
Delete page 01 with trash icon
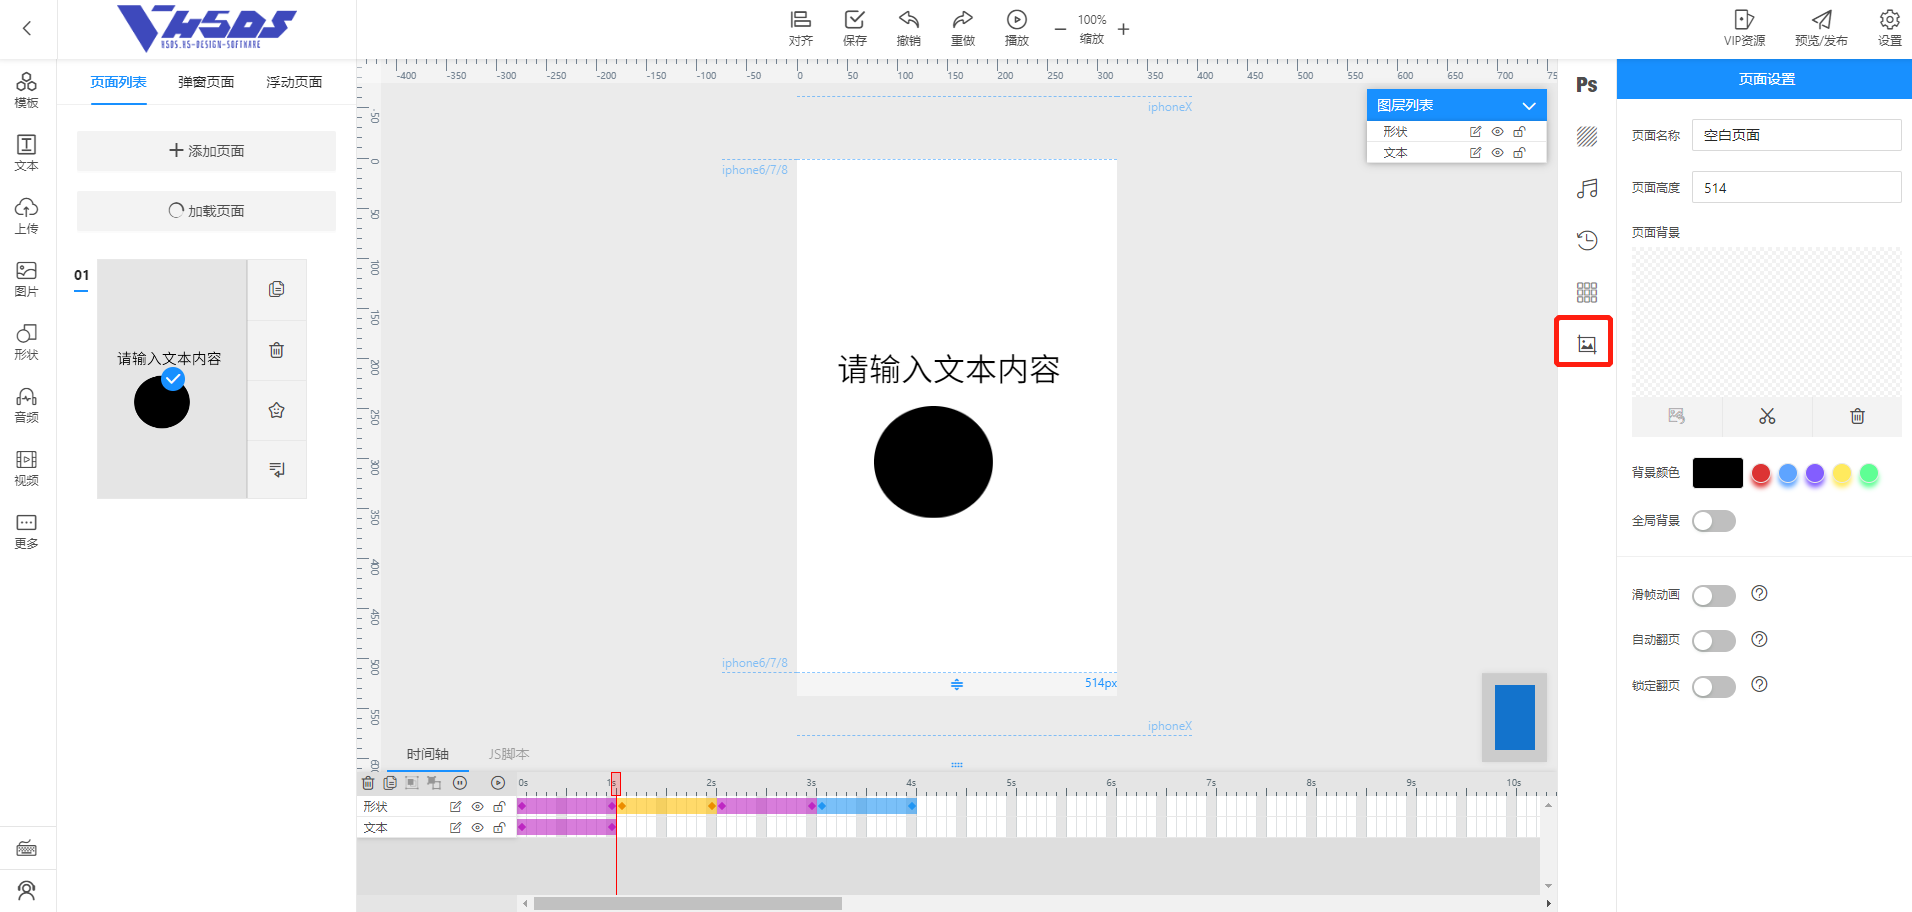[277, 350]
